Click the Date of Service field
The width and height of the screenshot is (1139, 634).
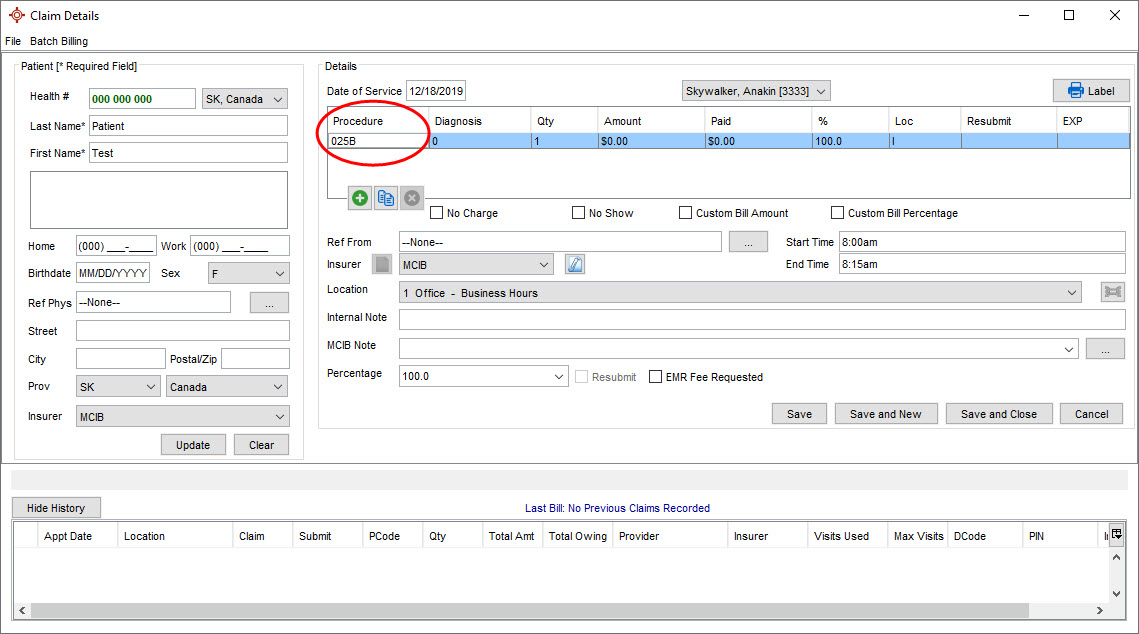[436, 91]
